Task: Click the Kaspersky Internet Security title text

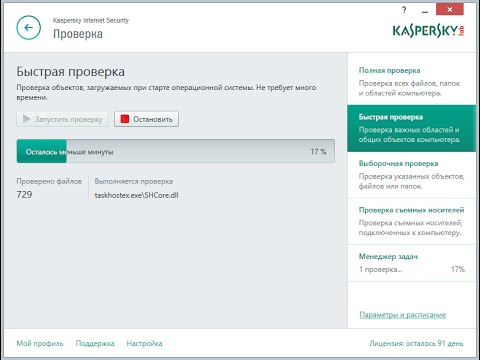Action: [91, 20]
